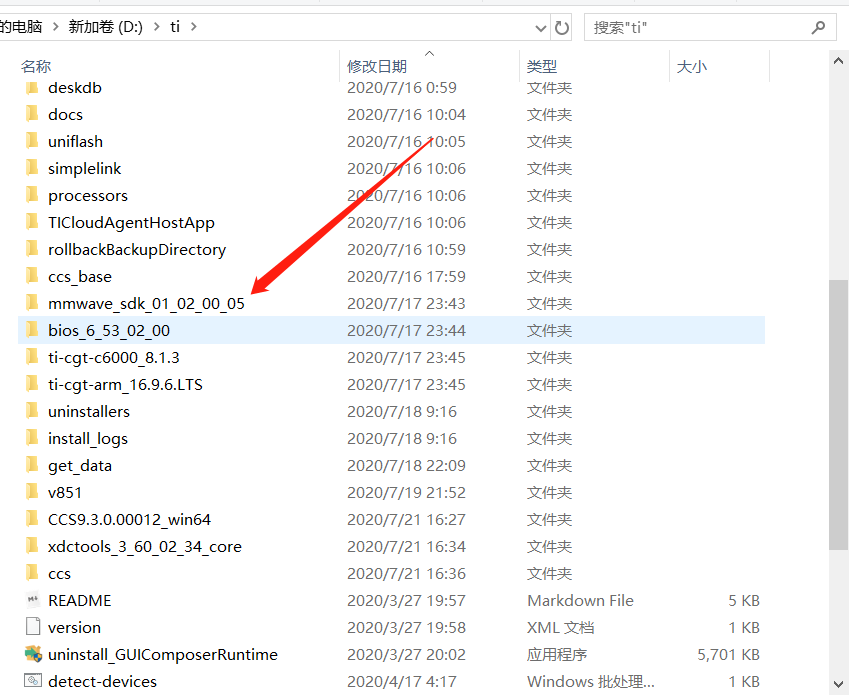Select the install_logs folder name
Screen dimensions: 849x695
tap(88, 439)
